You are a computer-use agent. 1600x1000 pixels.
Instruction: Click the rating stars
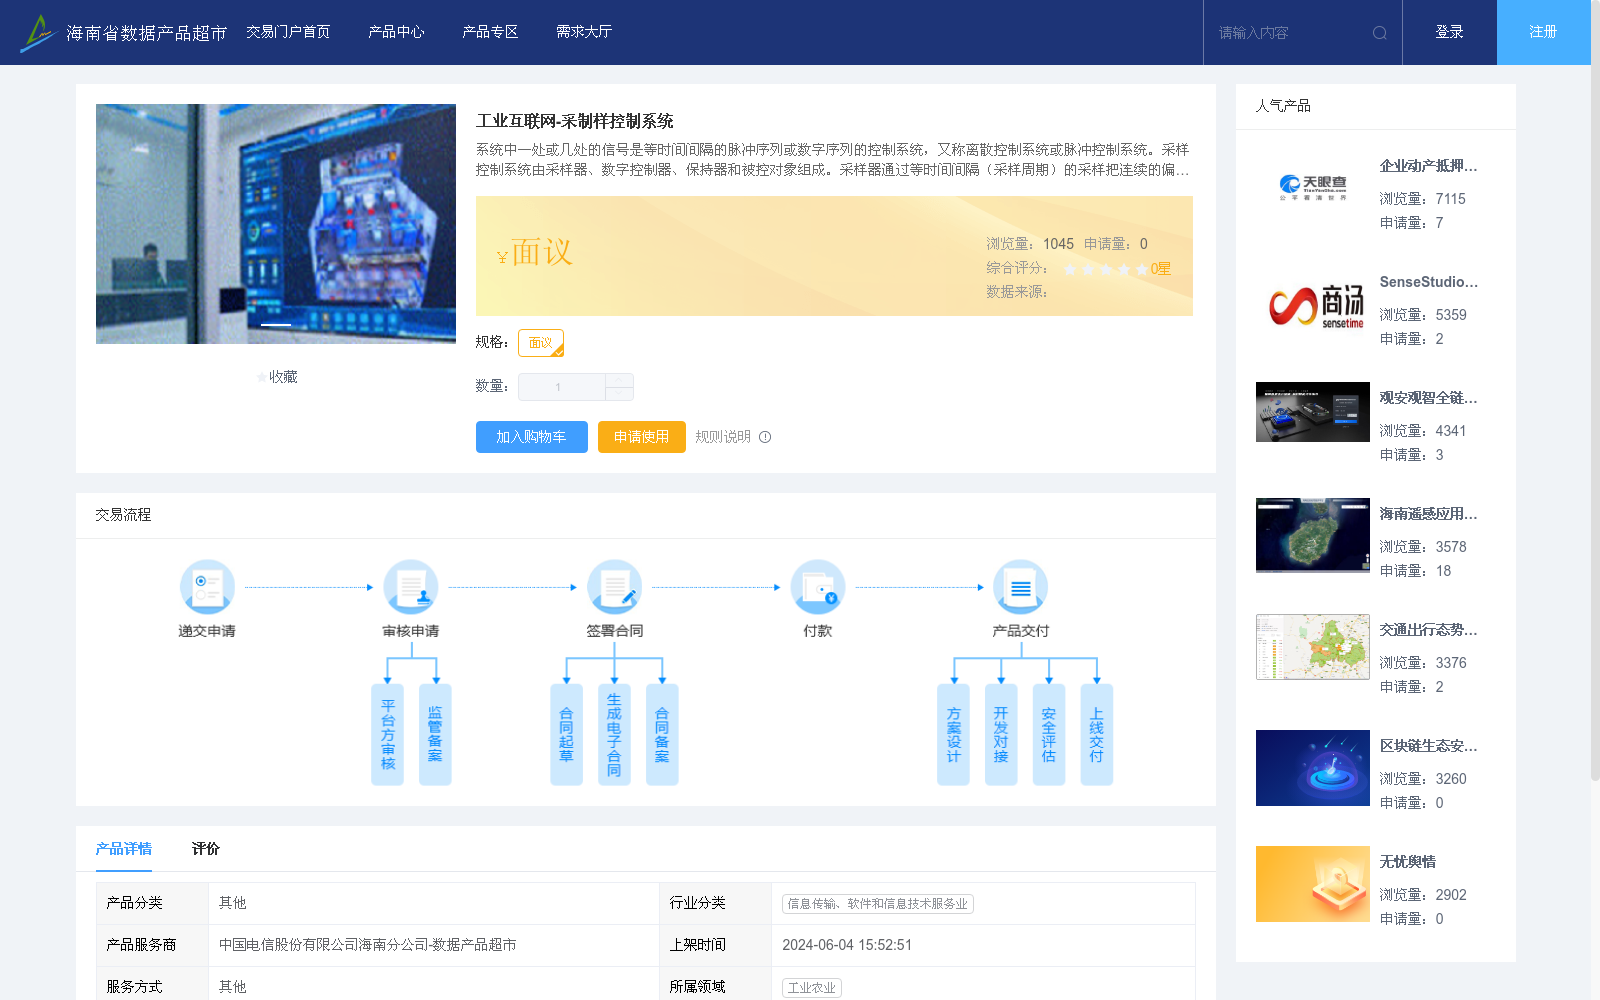pyautogui.click(x=1106, y=269)
